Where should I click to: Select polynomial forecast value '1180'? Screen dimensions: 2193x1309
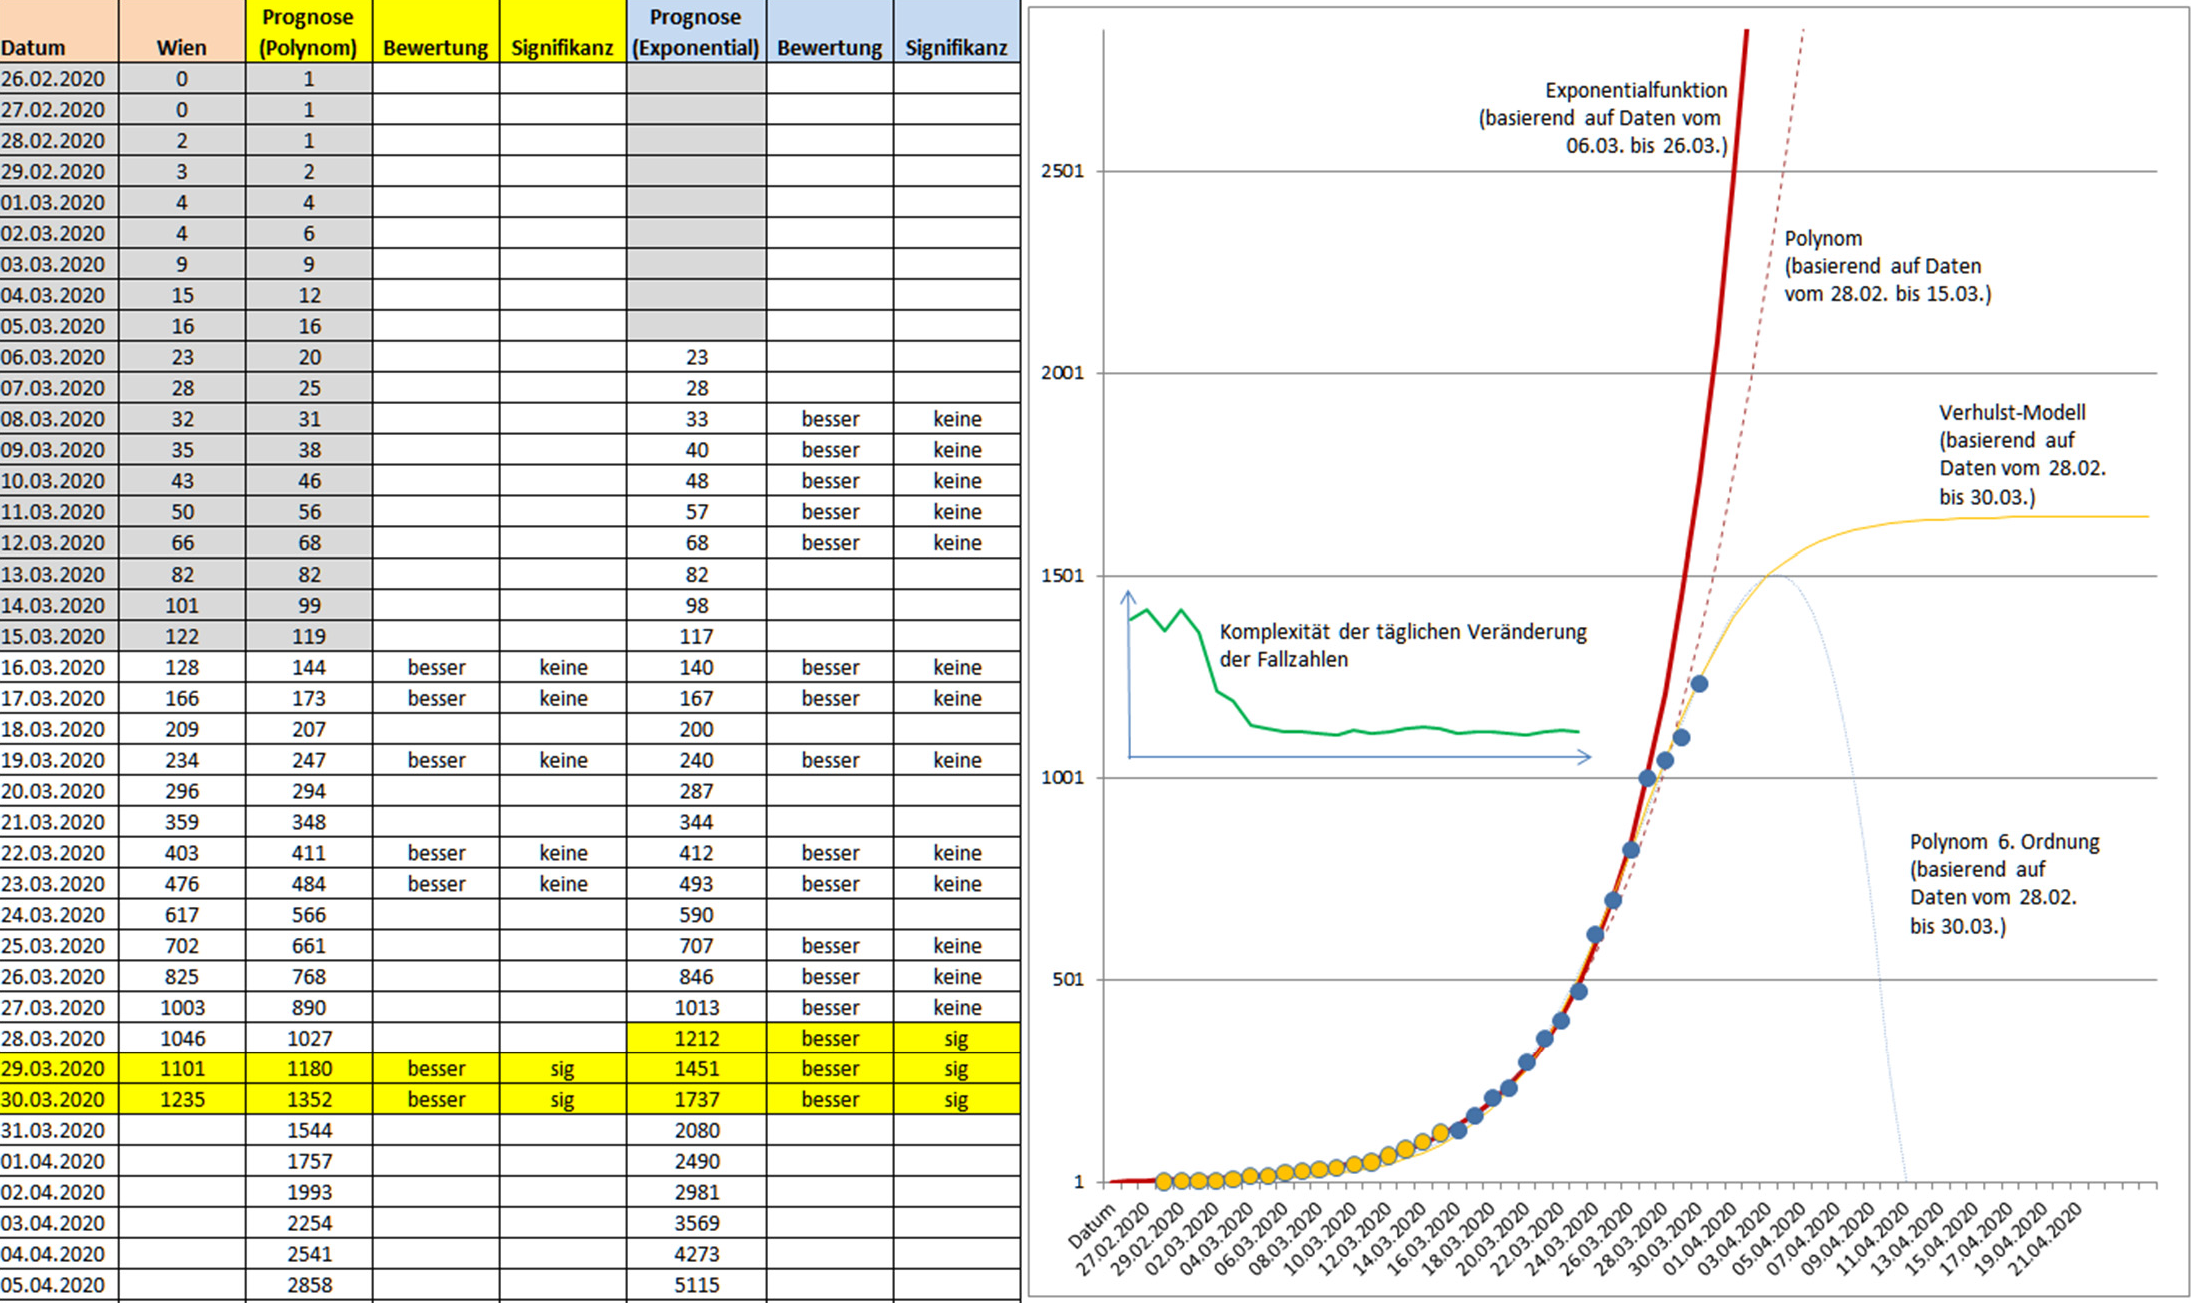coord(309,1068)
